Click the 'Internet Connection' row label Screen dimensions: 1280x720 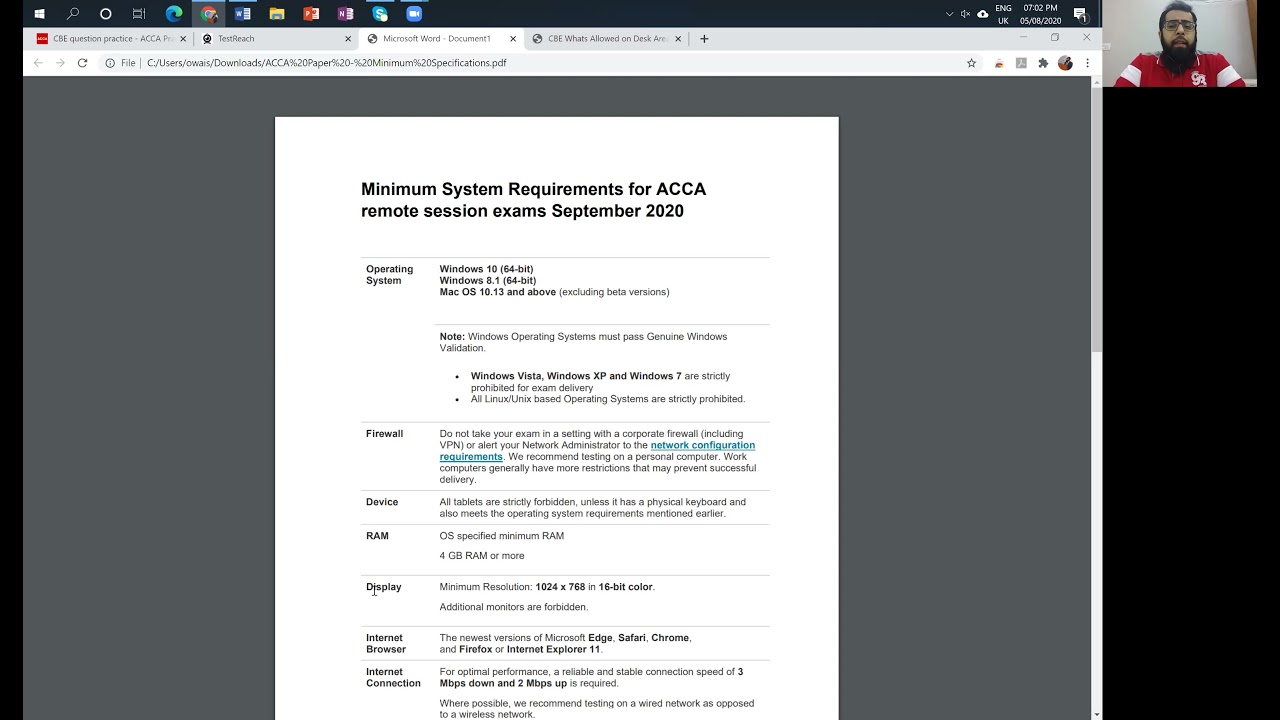(393, 678)
